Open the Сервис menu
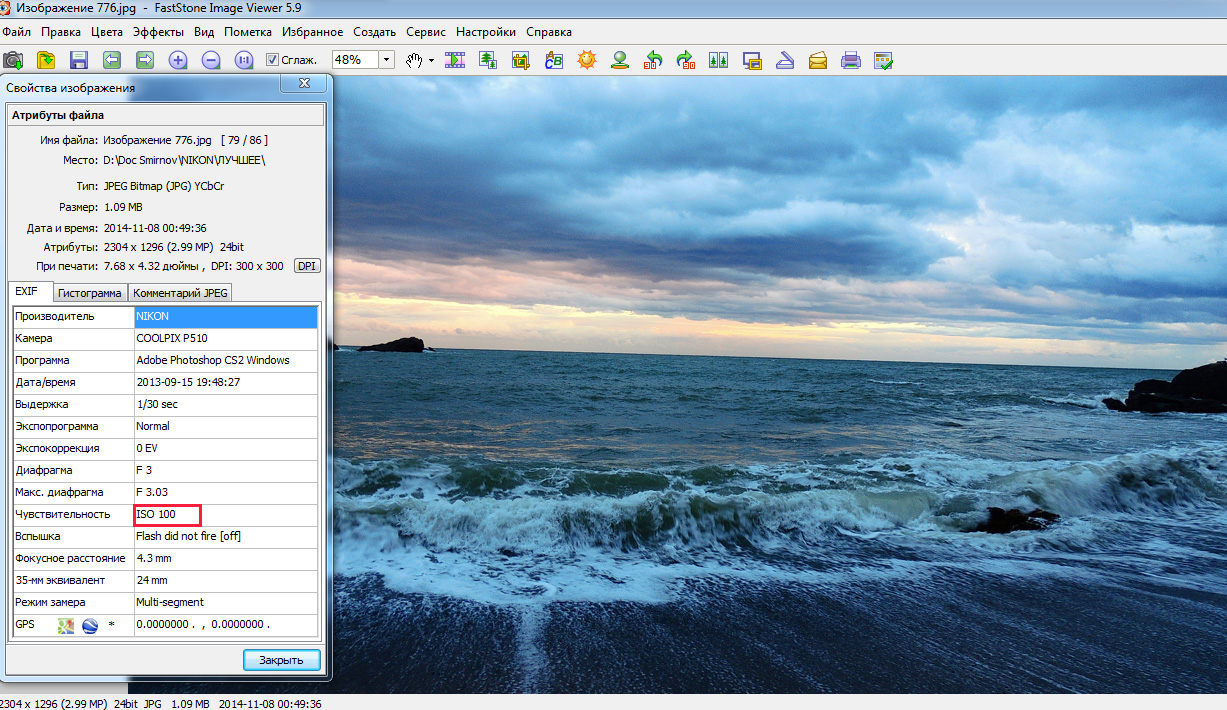This screenshot has width=1227, height=710. tap(426, 32)
